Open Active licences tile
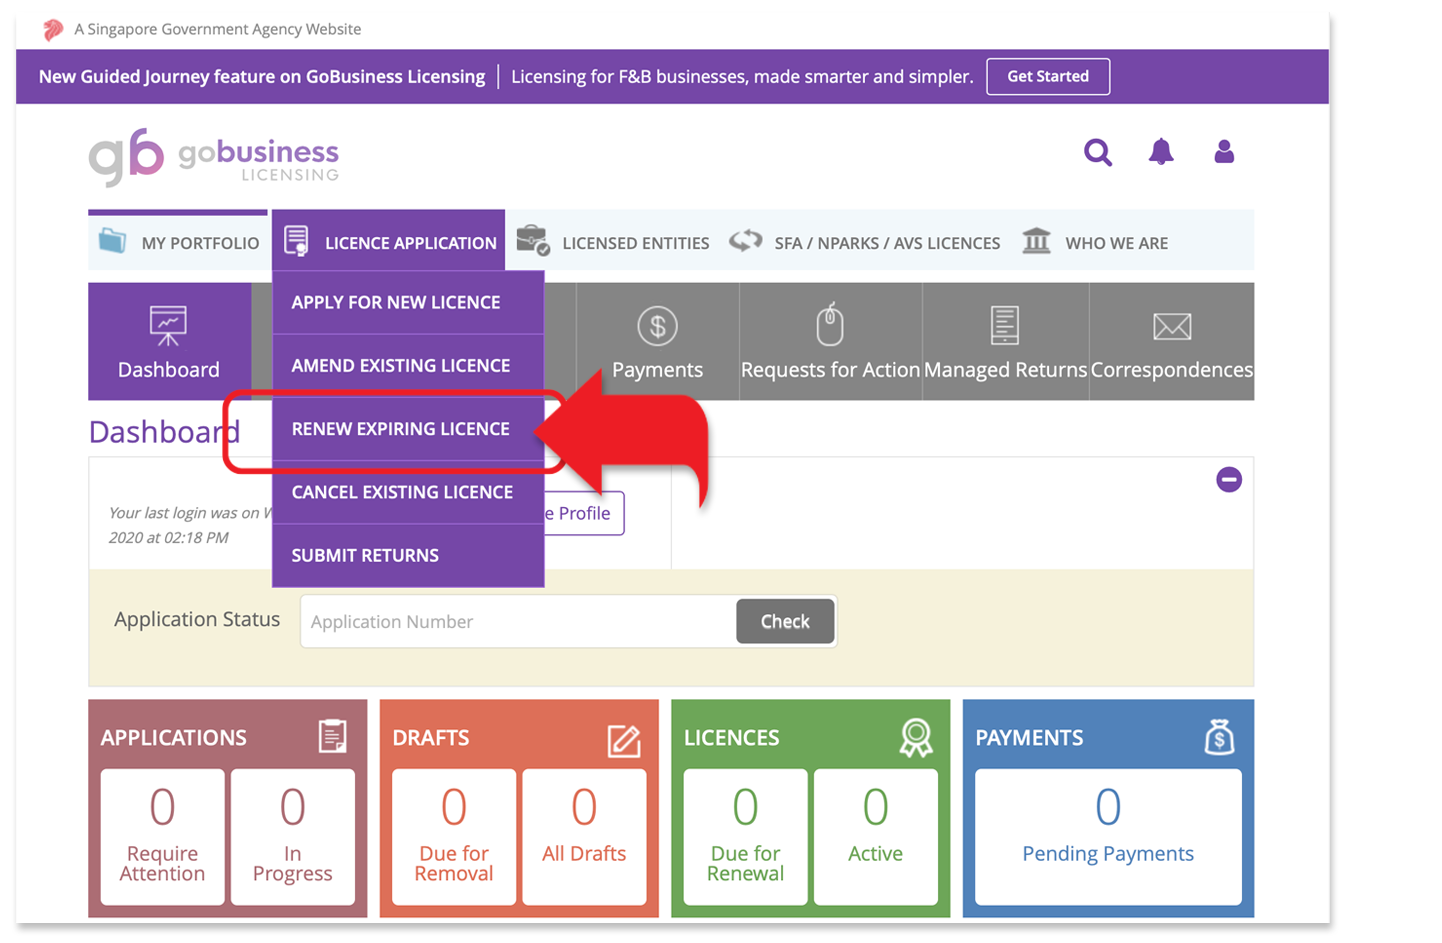 (x=876, y=837)
